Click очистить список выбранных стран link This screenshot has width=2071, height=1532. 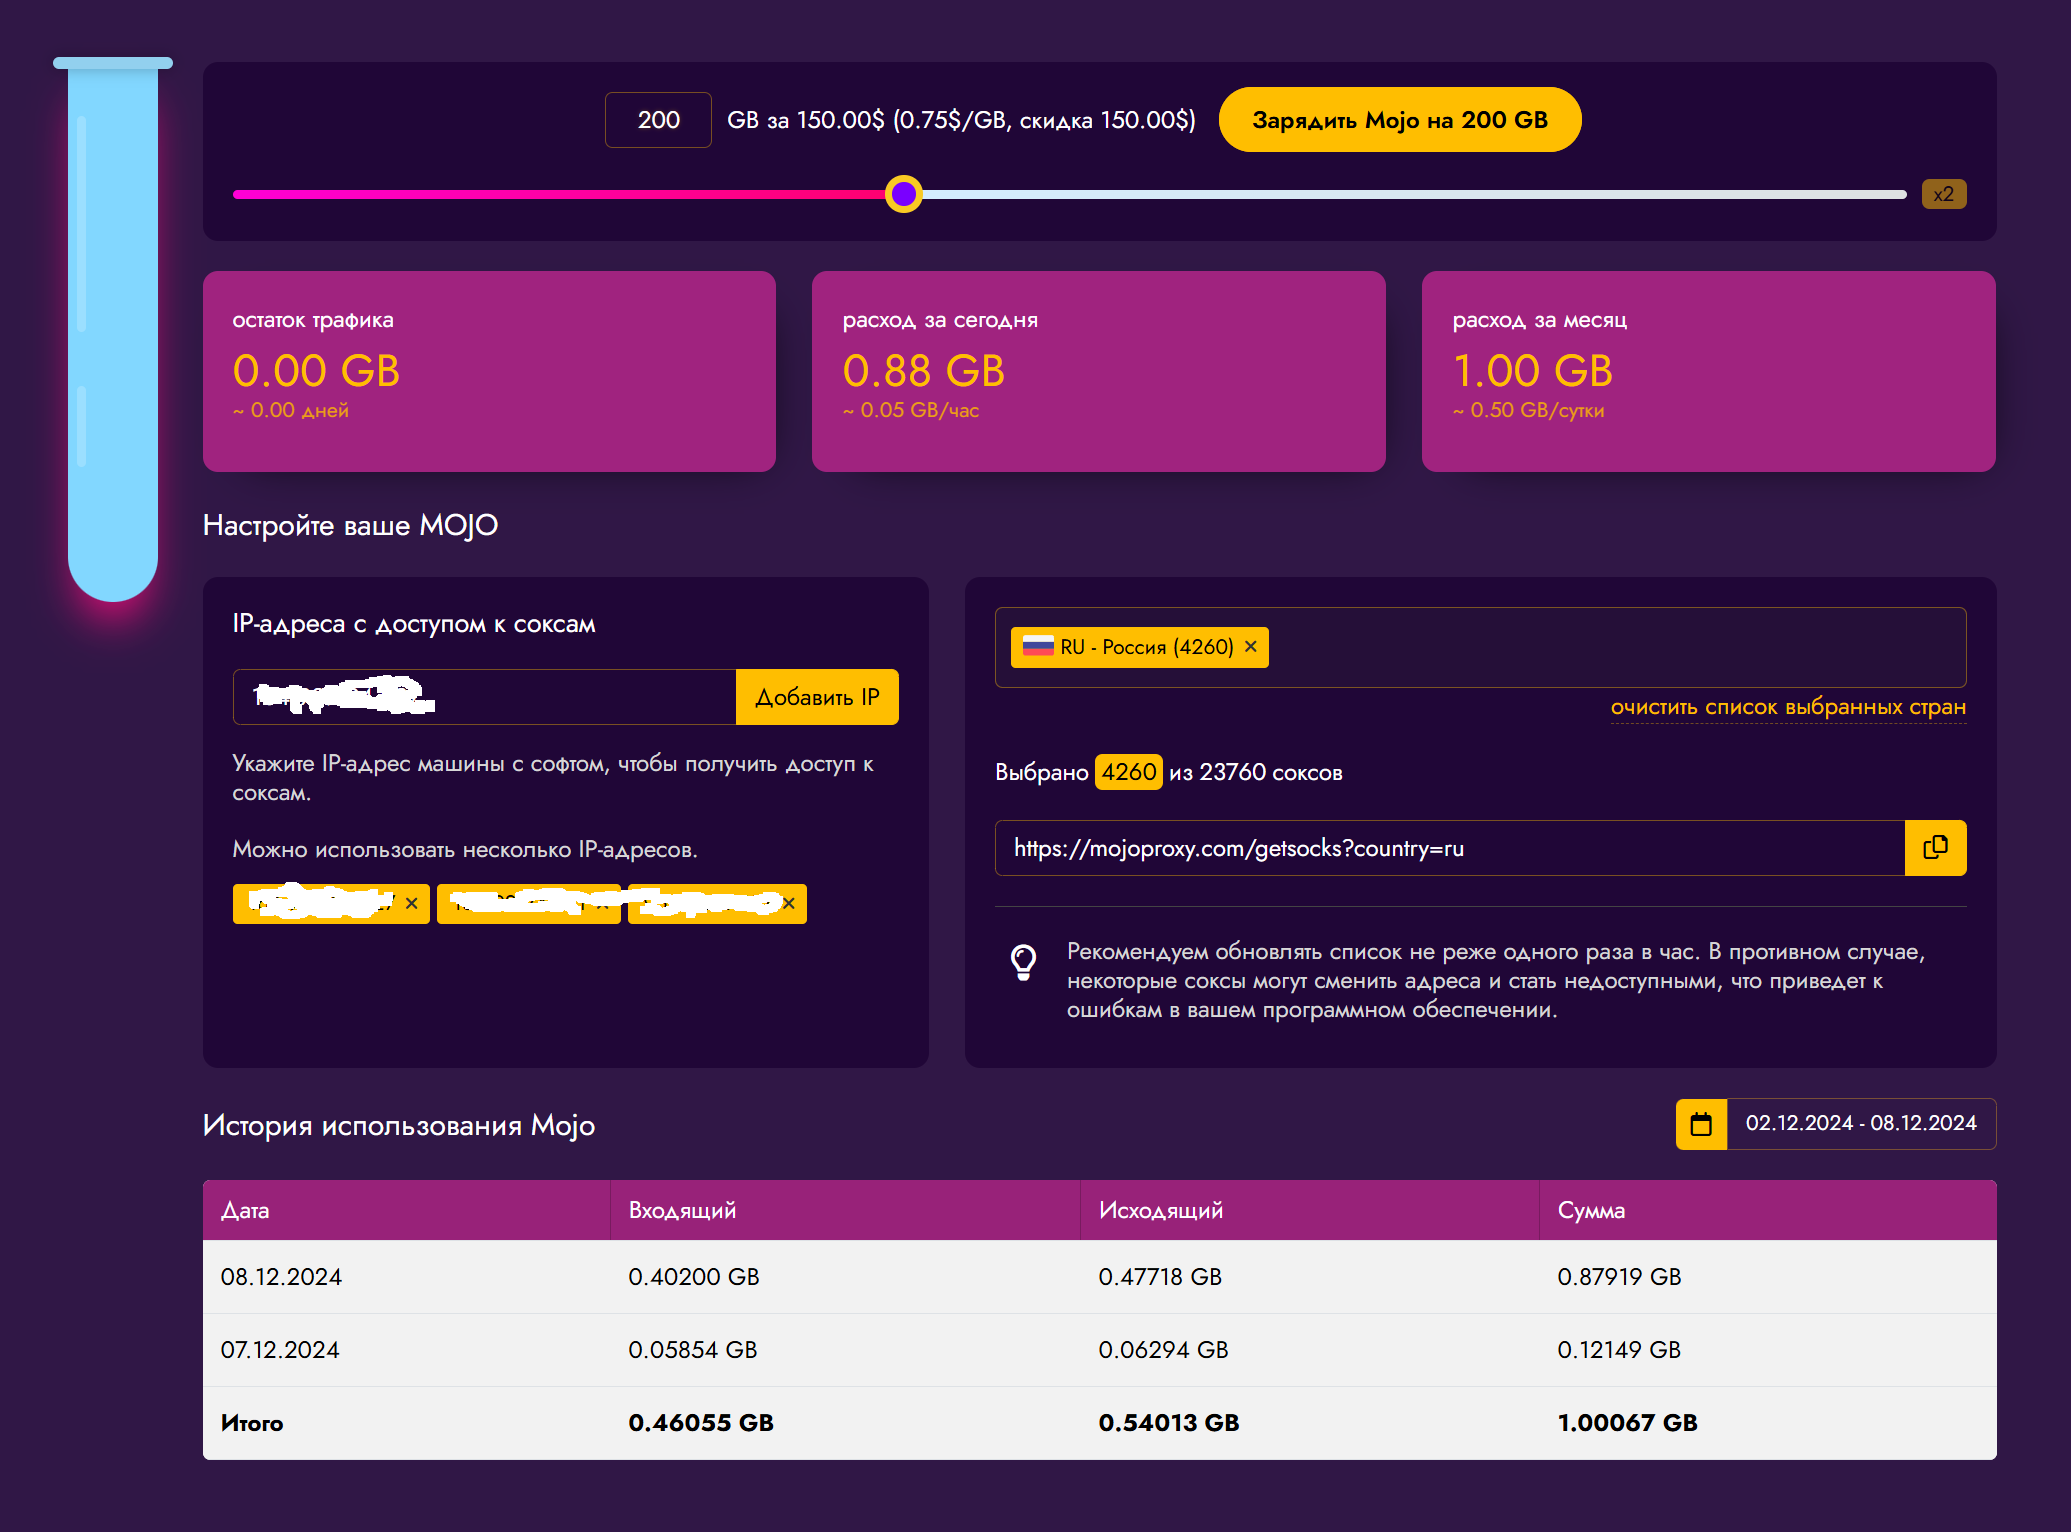[1788, 707]
